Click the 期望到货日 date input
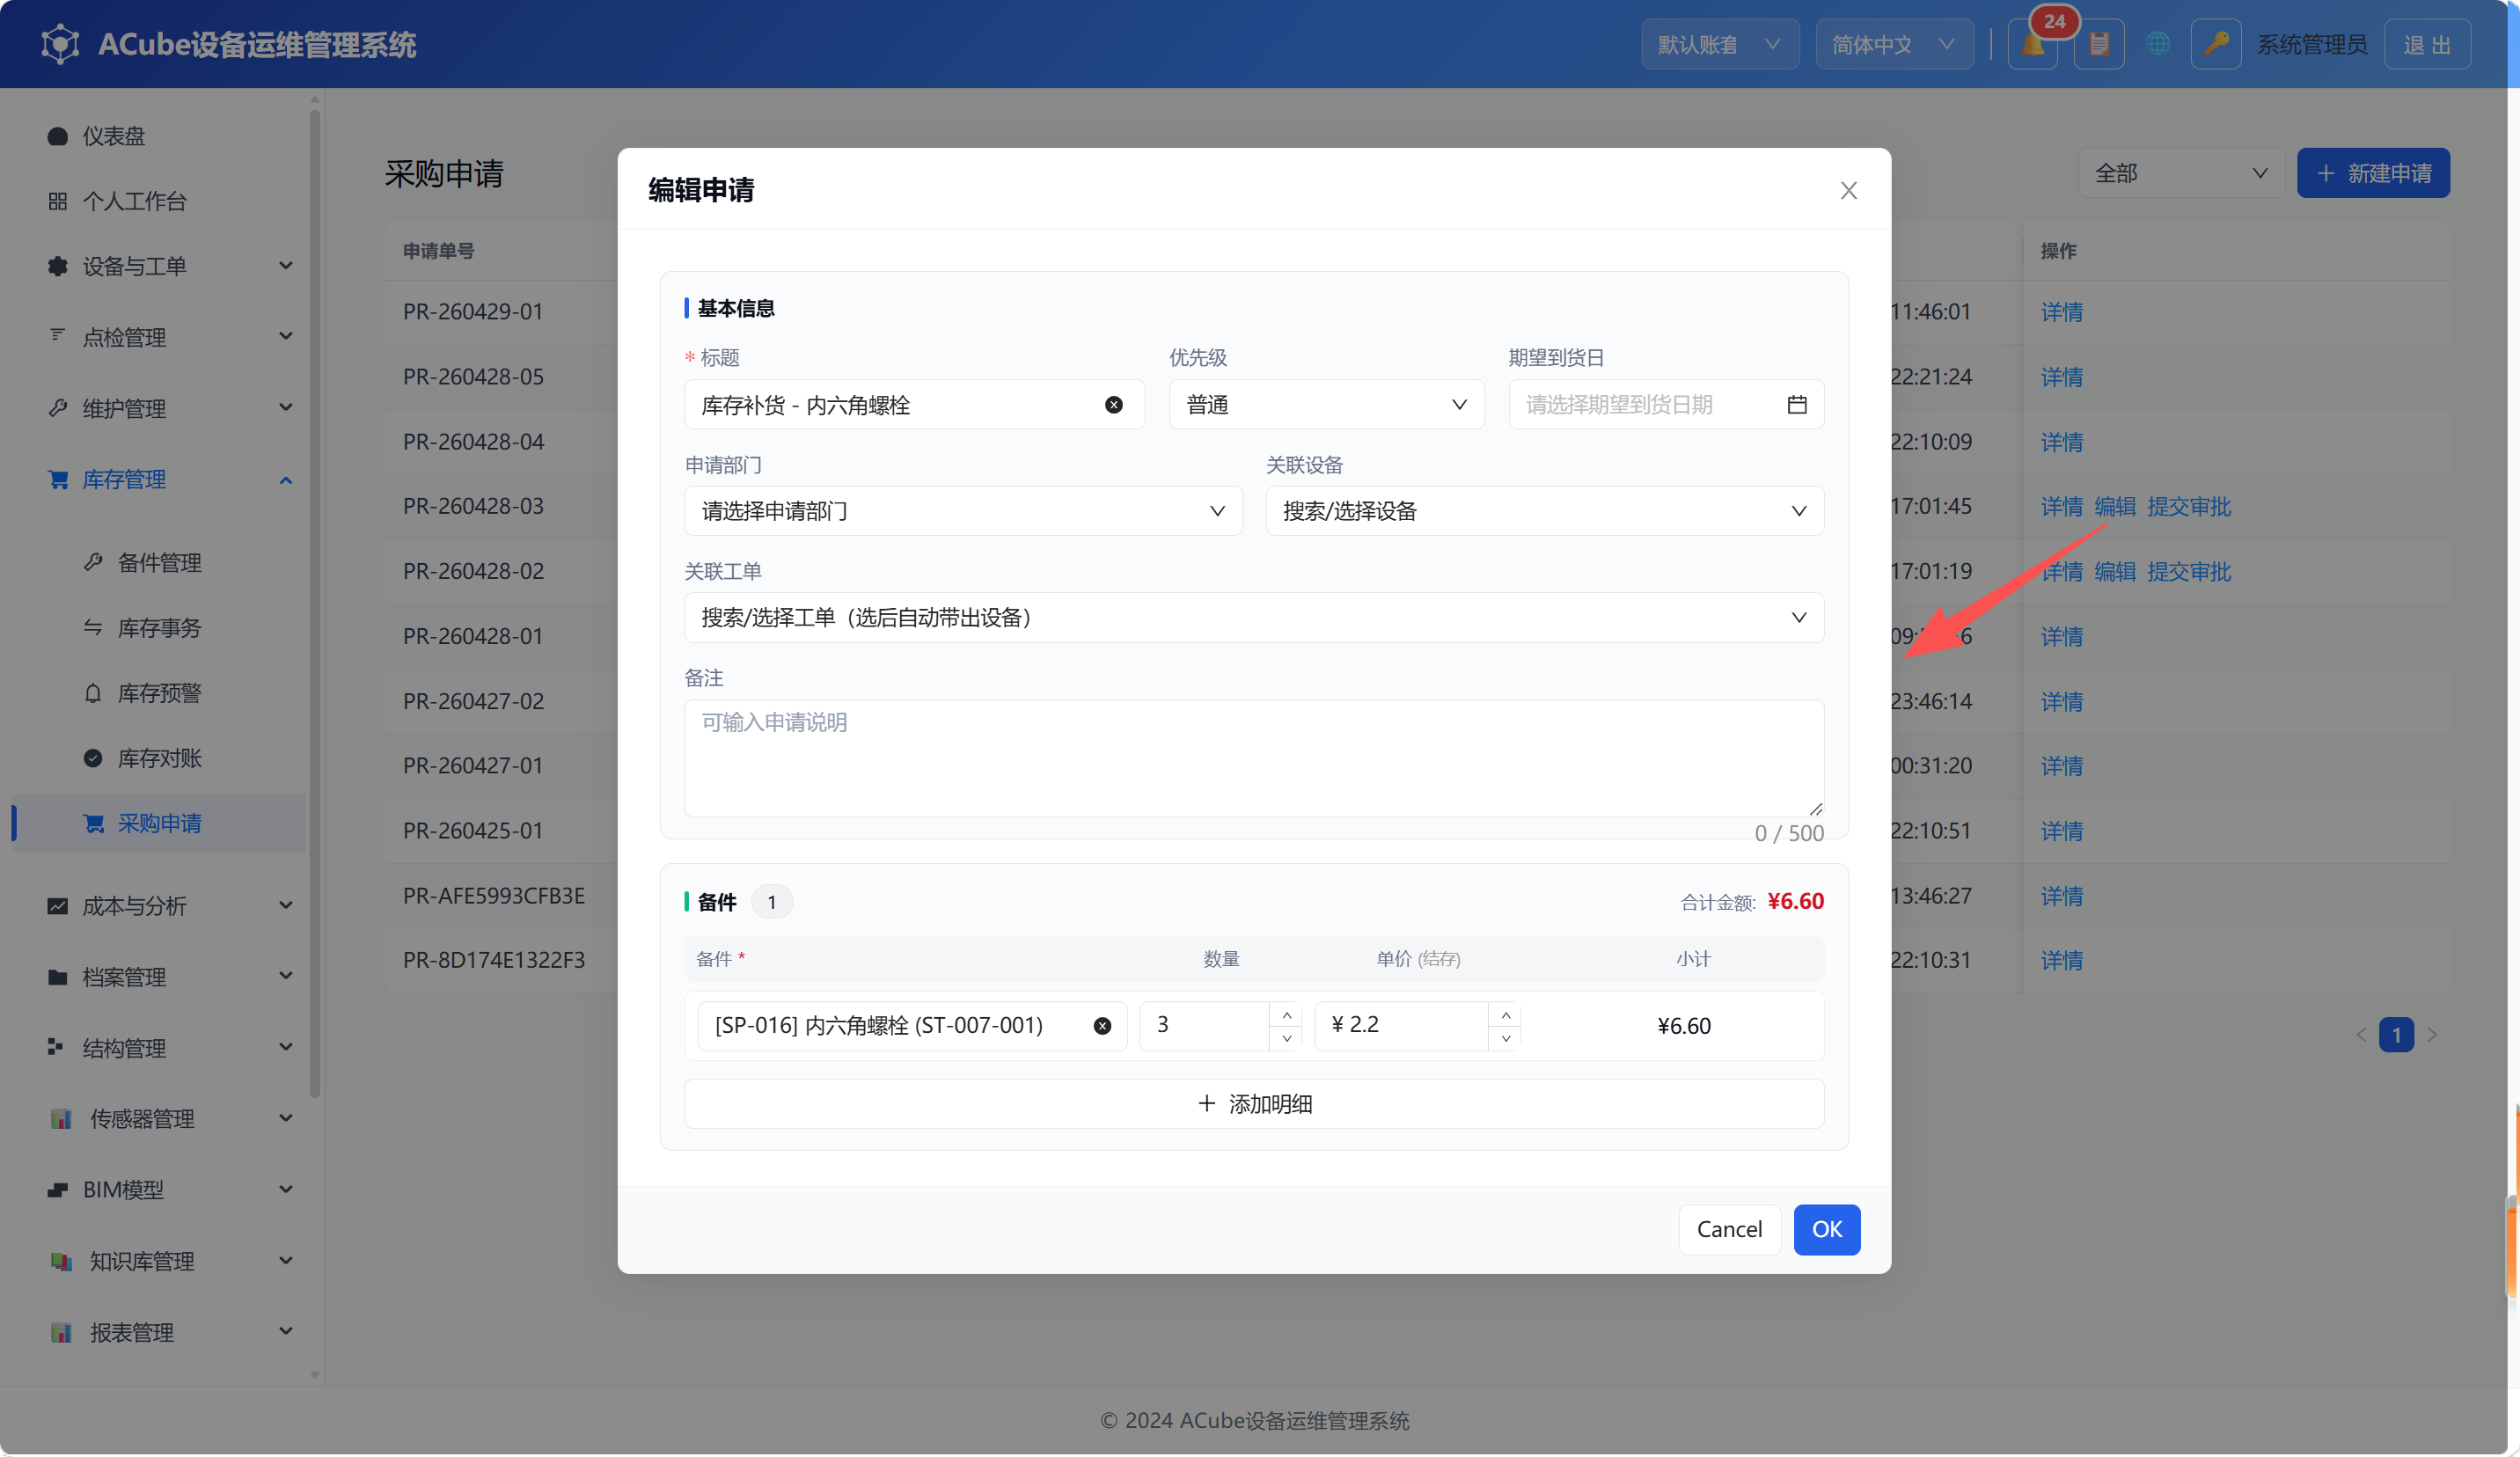 [1666, 405]
